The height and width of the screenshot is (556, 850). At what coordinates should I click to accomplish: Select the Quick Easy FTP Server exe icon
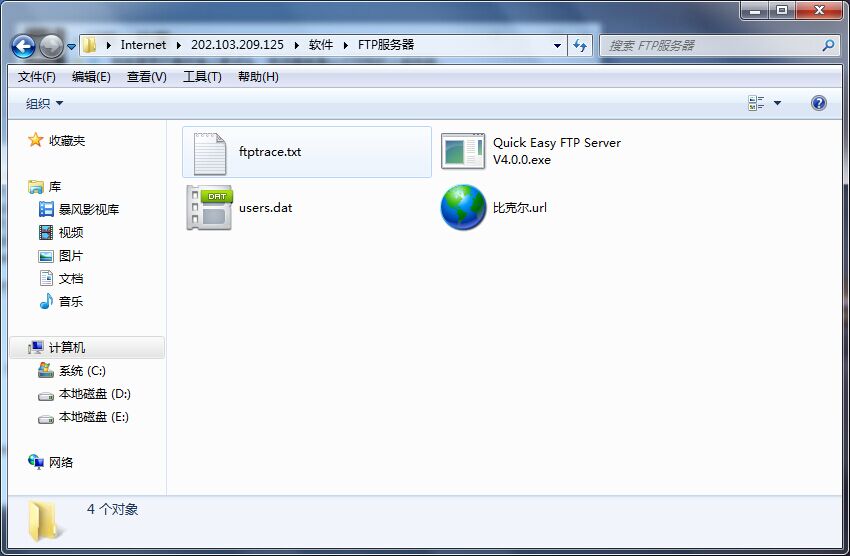463,152
